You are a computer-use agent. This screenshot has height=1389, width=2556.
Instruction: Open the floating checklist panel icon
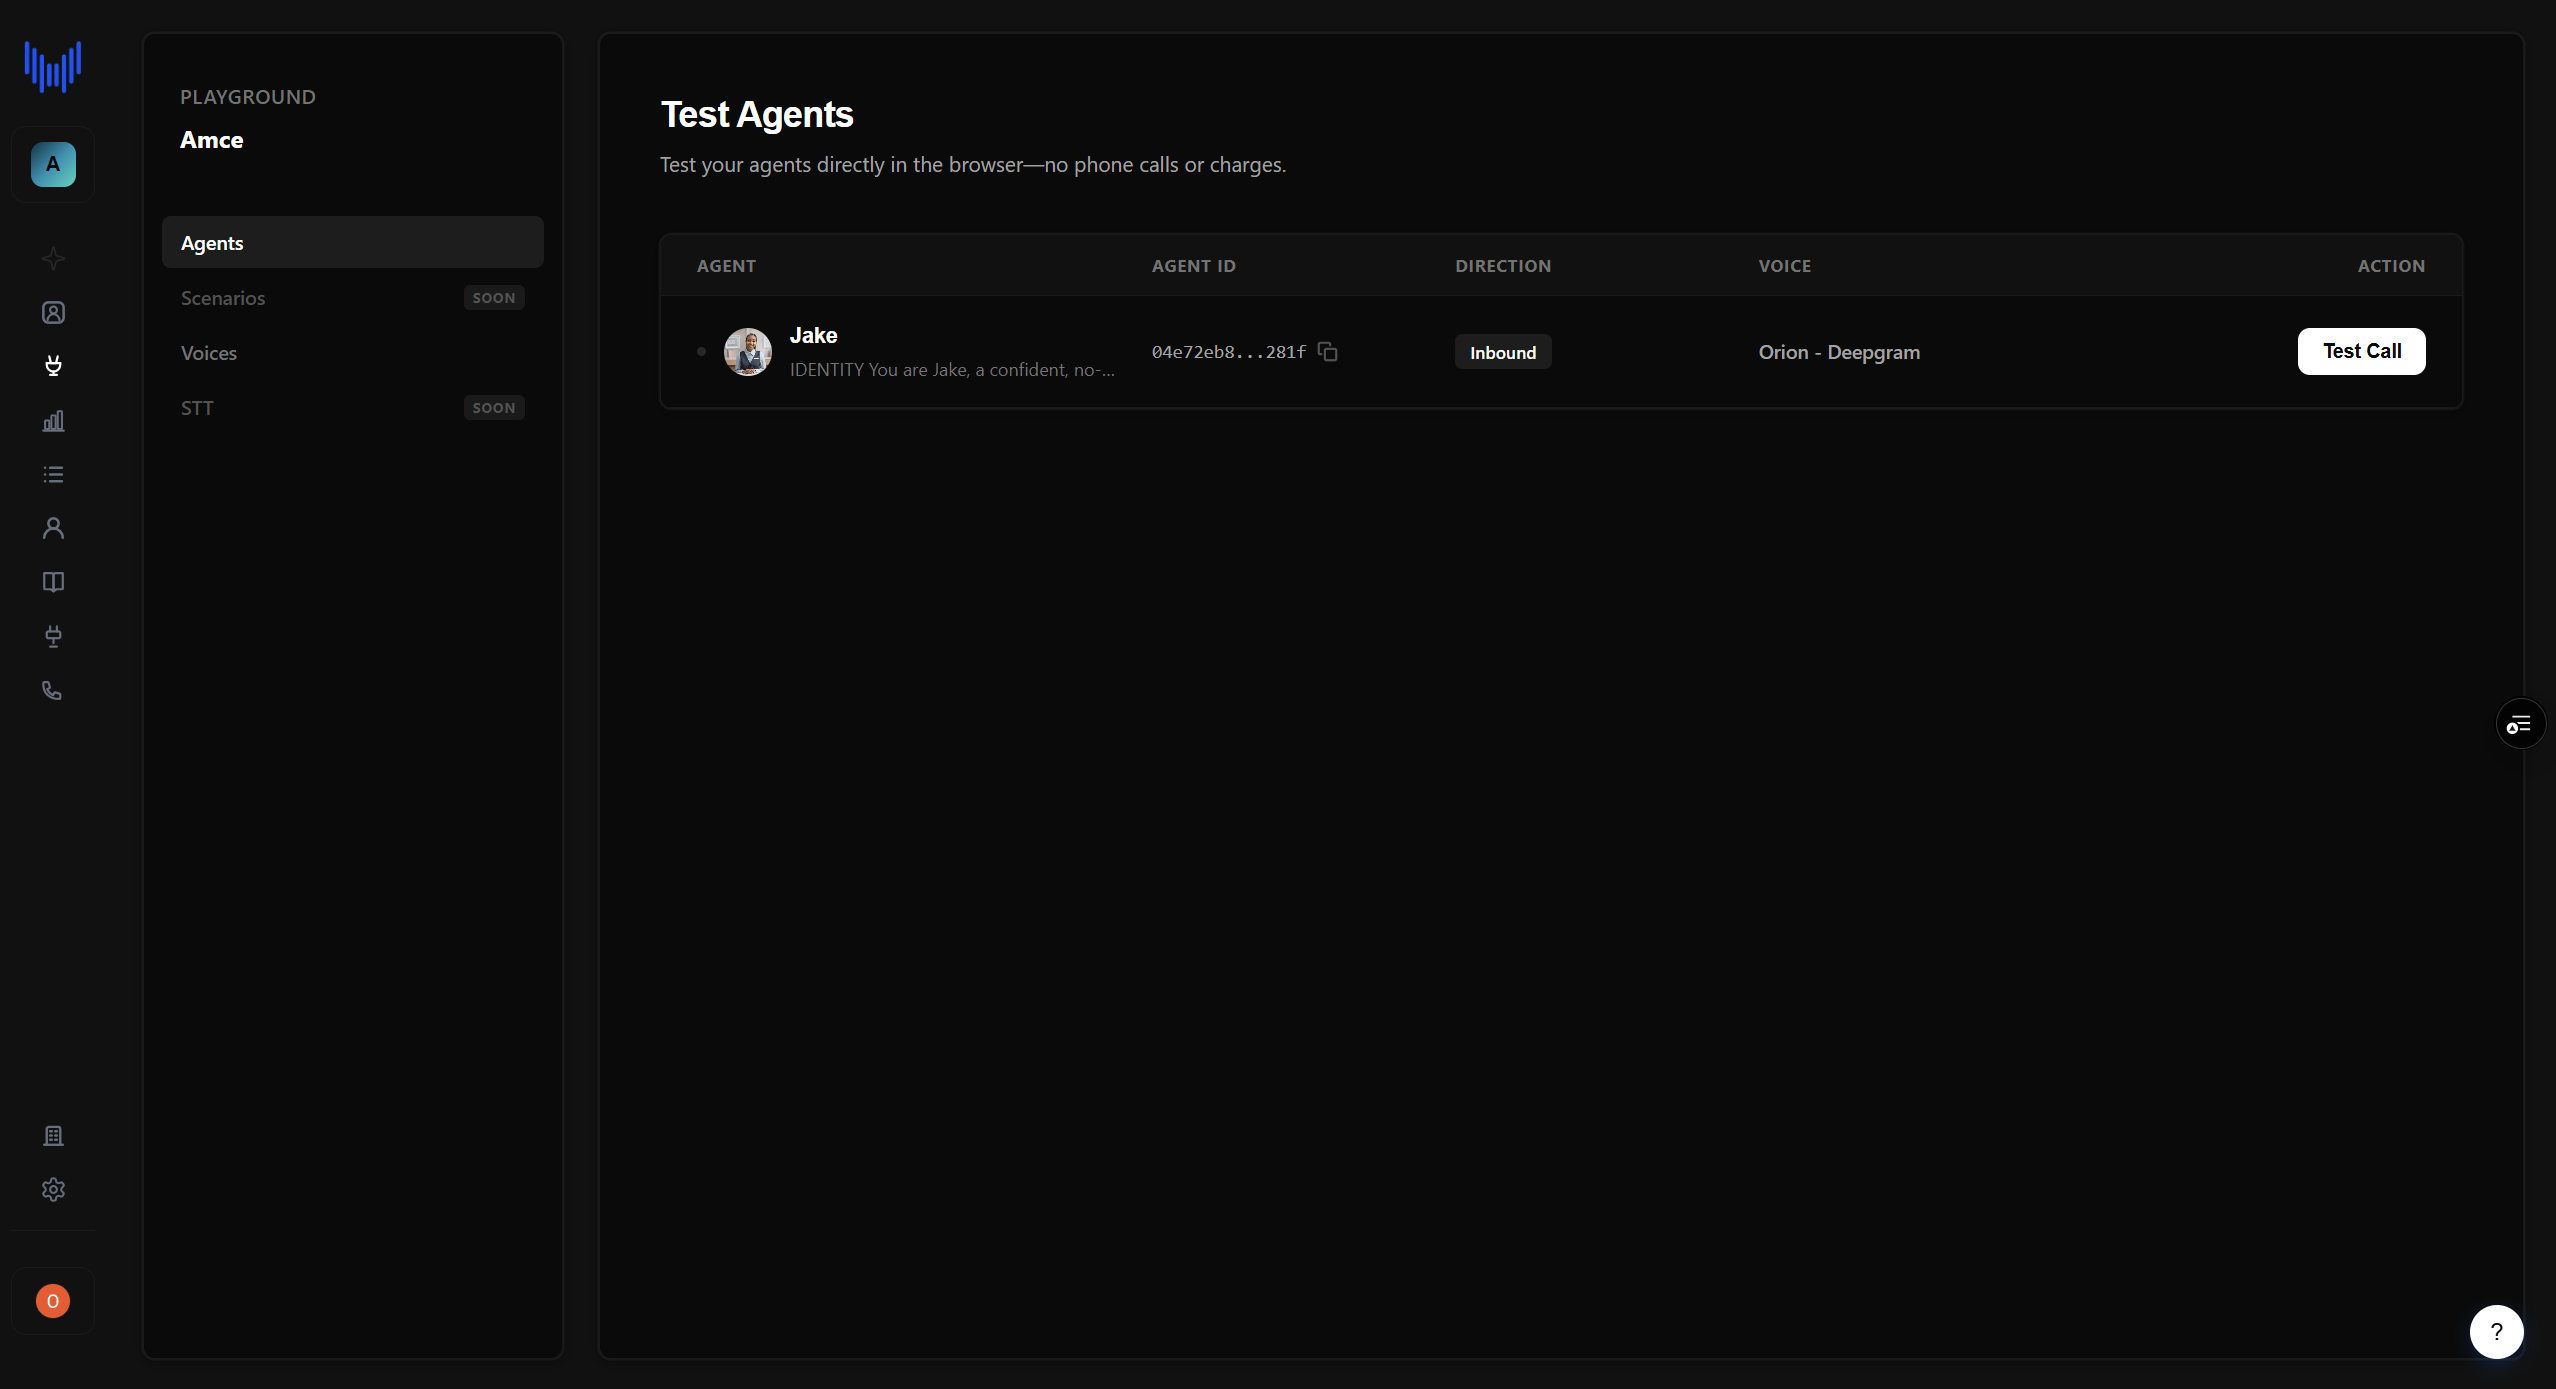[x=2520, y=724]
